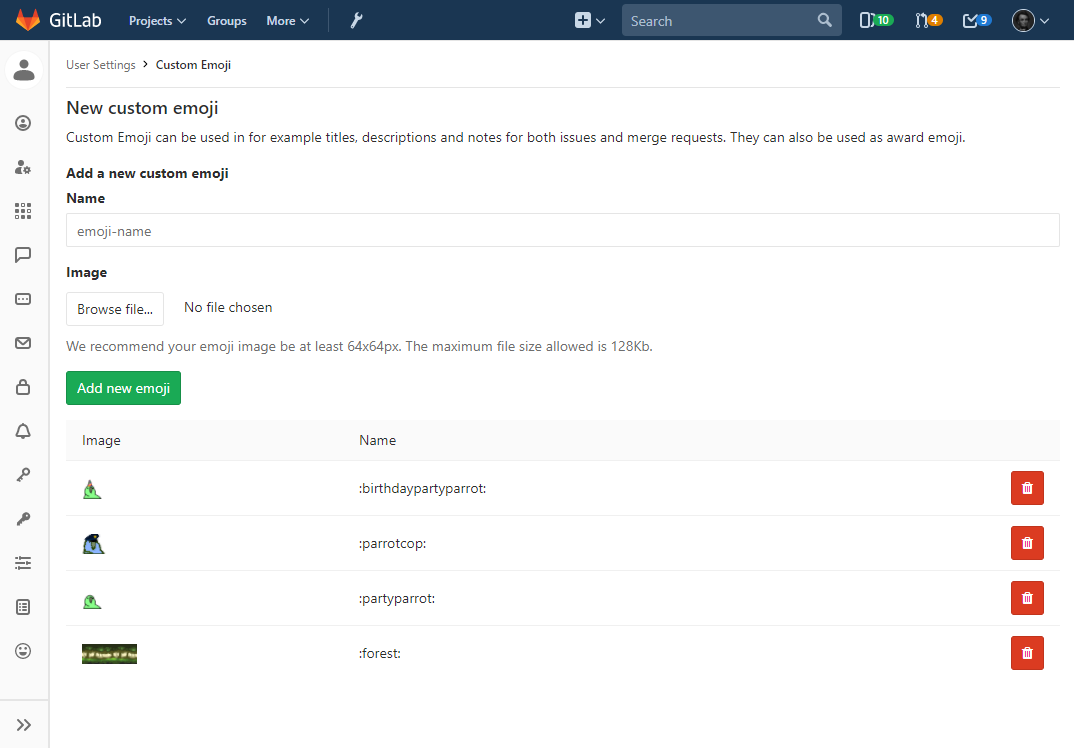Delete the birthdaypartyparrot emoji
This screenshot has height=748, width=1074.
pos(1027,488)
